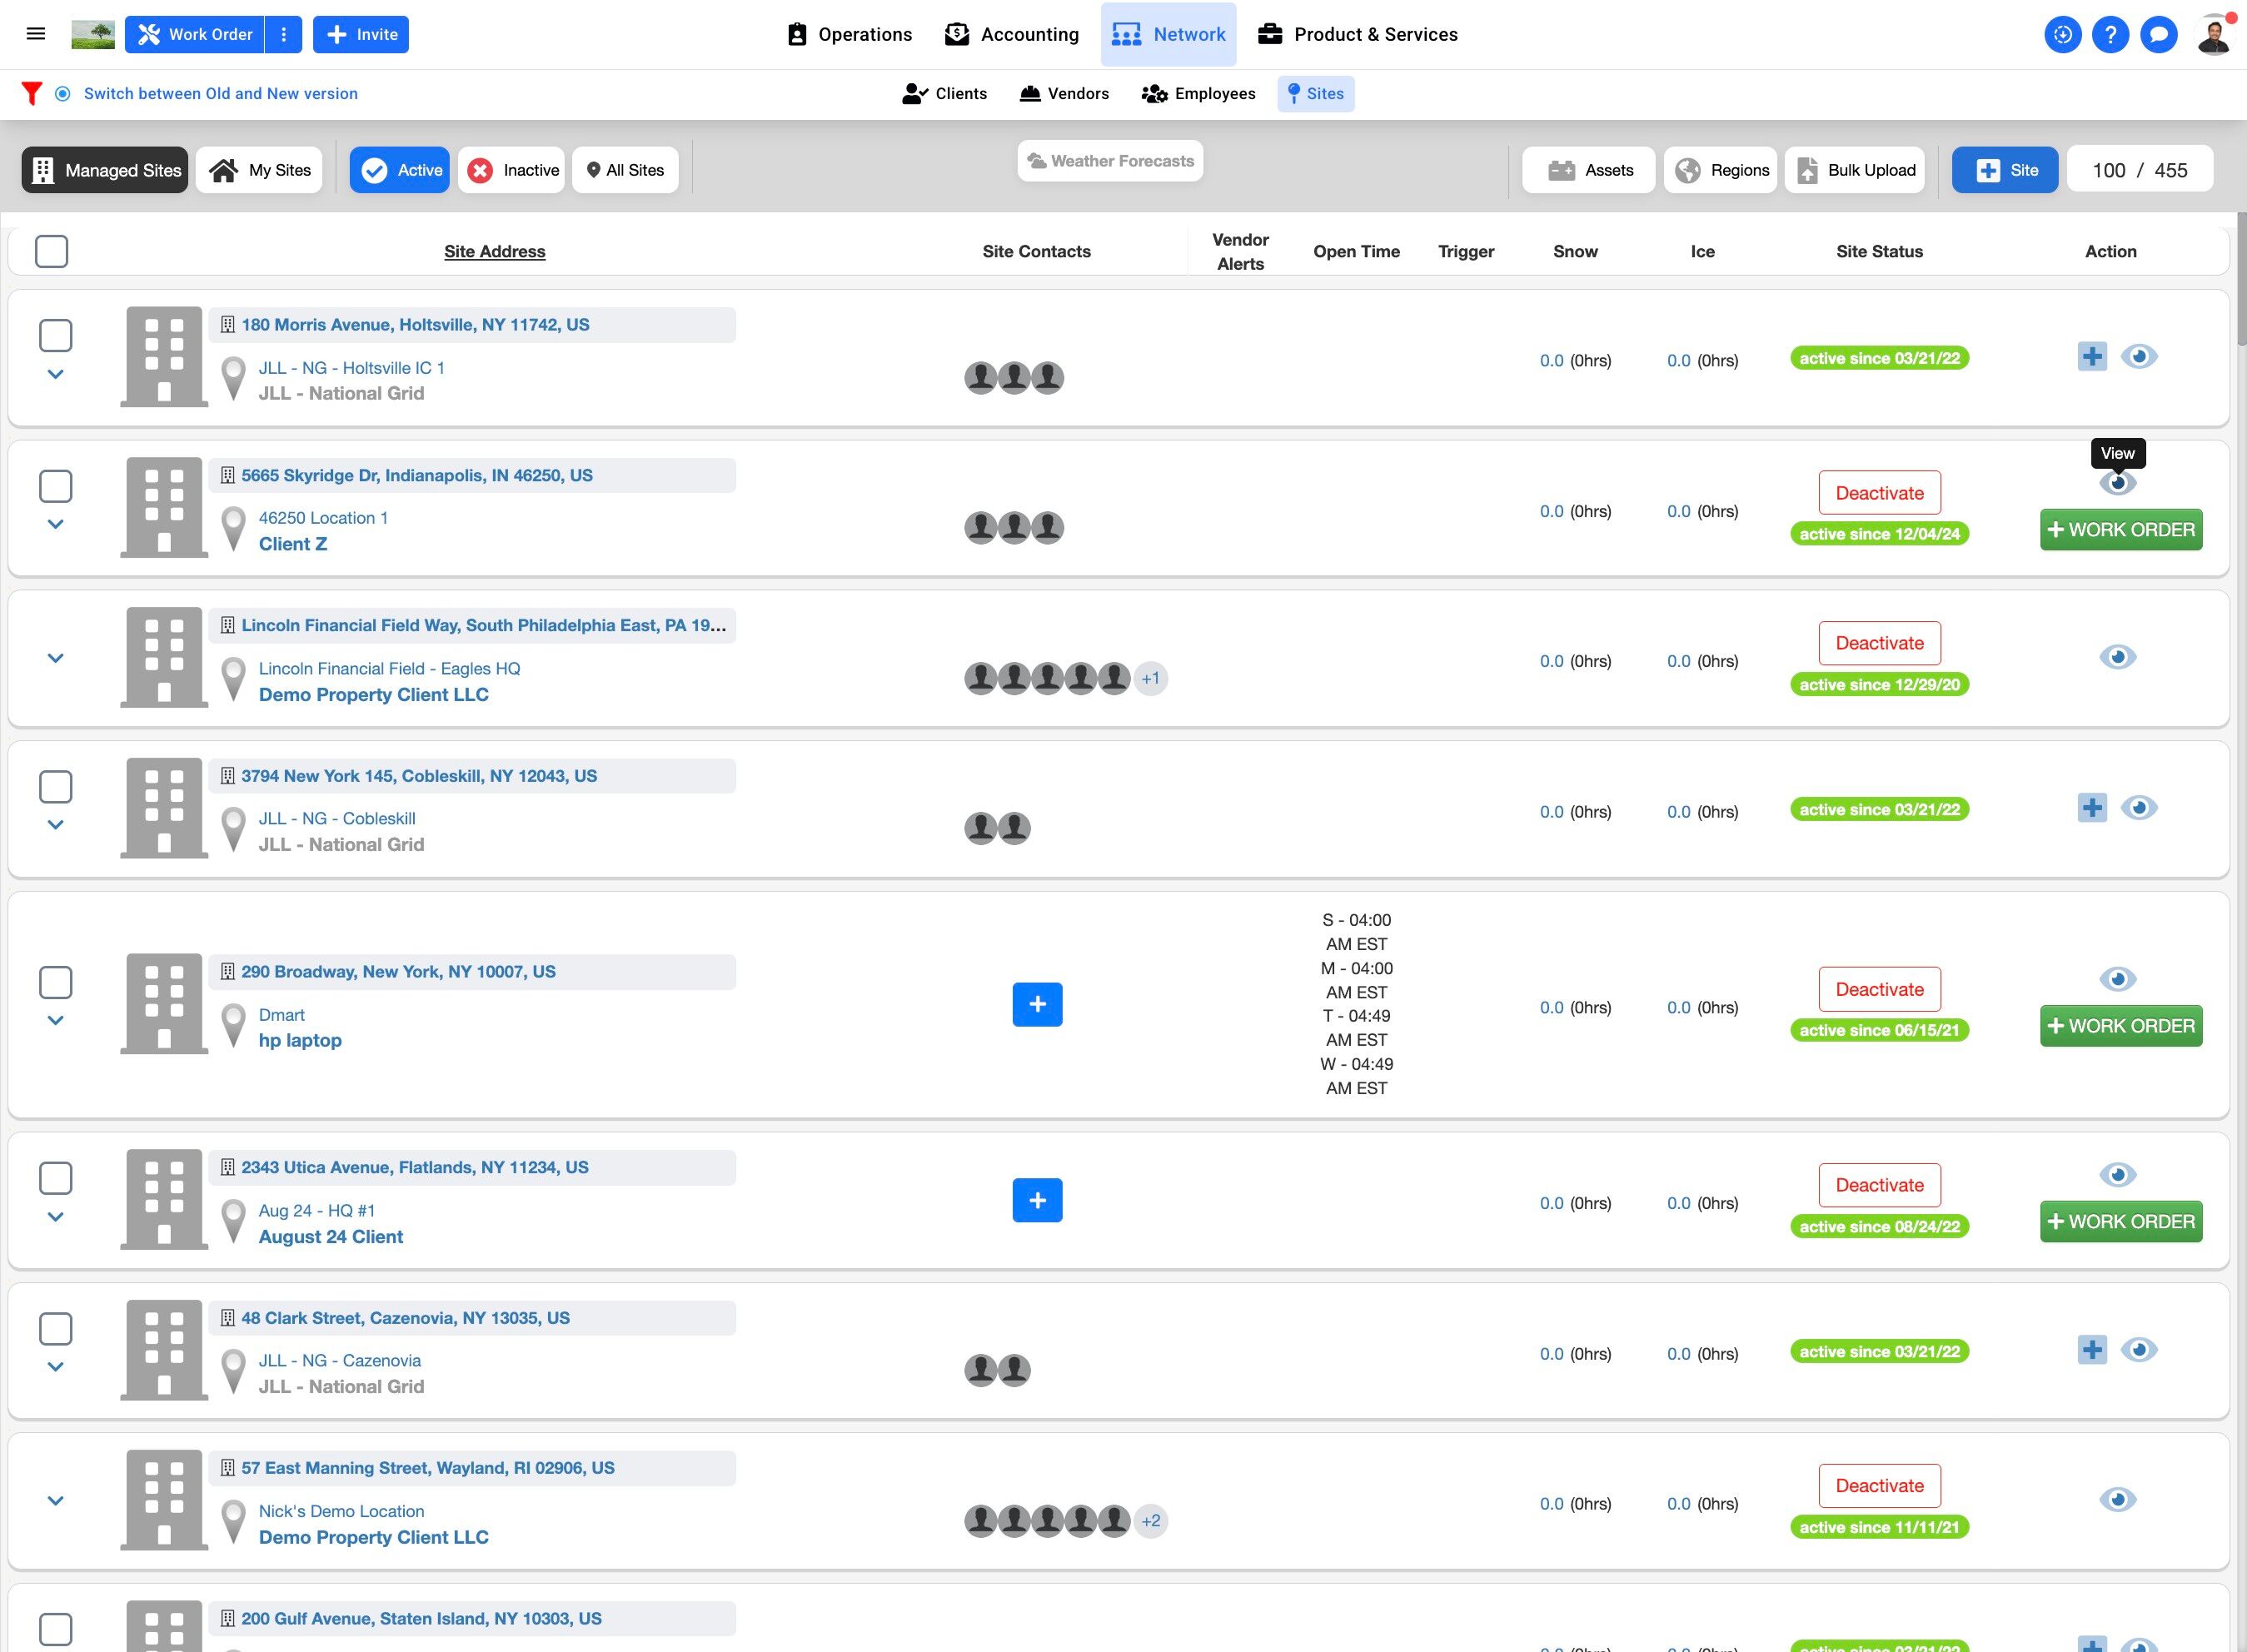
Task: Open Work Order three-dot dropdown
Action: coord(284,35)
